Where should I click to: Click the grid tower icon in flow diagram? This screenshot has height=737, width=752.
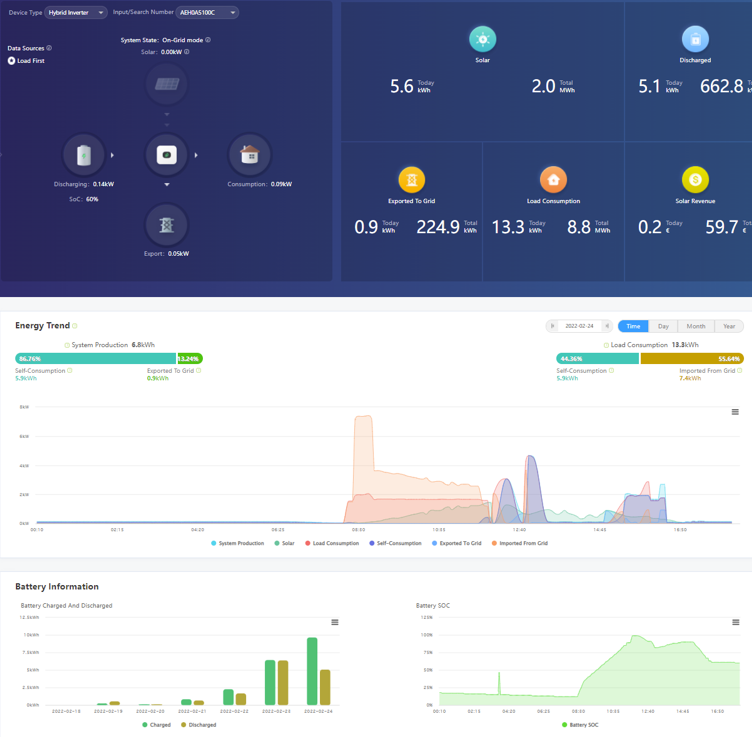(x=166, y=225)
